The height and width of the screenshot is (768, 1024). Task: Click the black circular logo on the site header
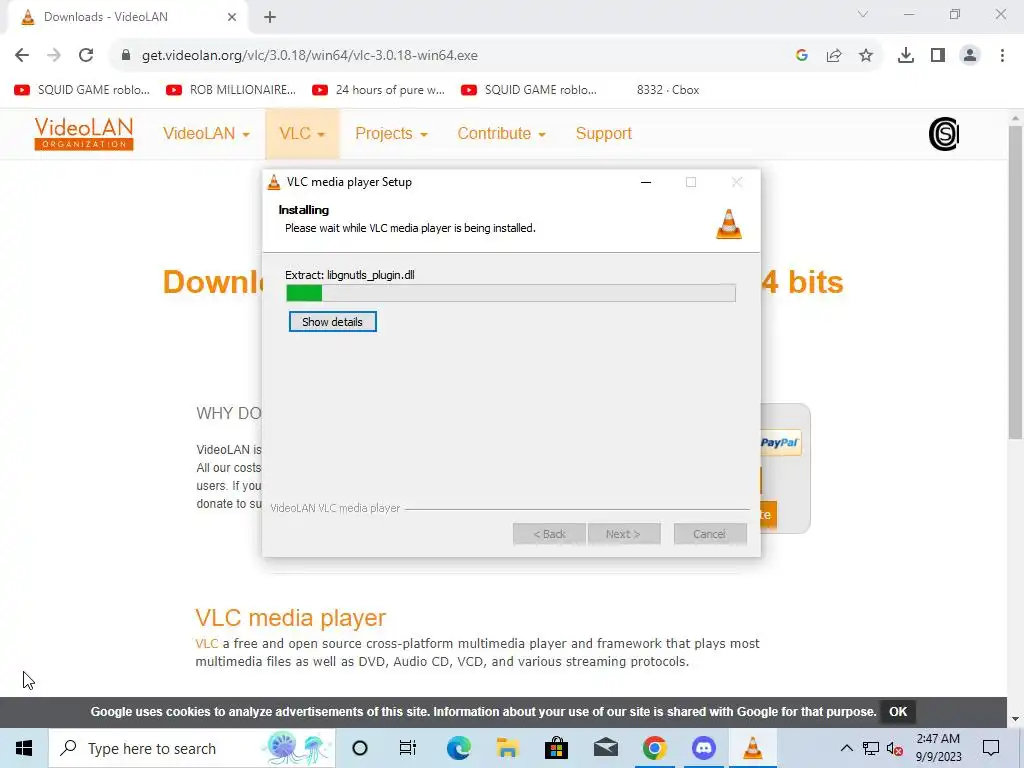click(x=944, y=134)
